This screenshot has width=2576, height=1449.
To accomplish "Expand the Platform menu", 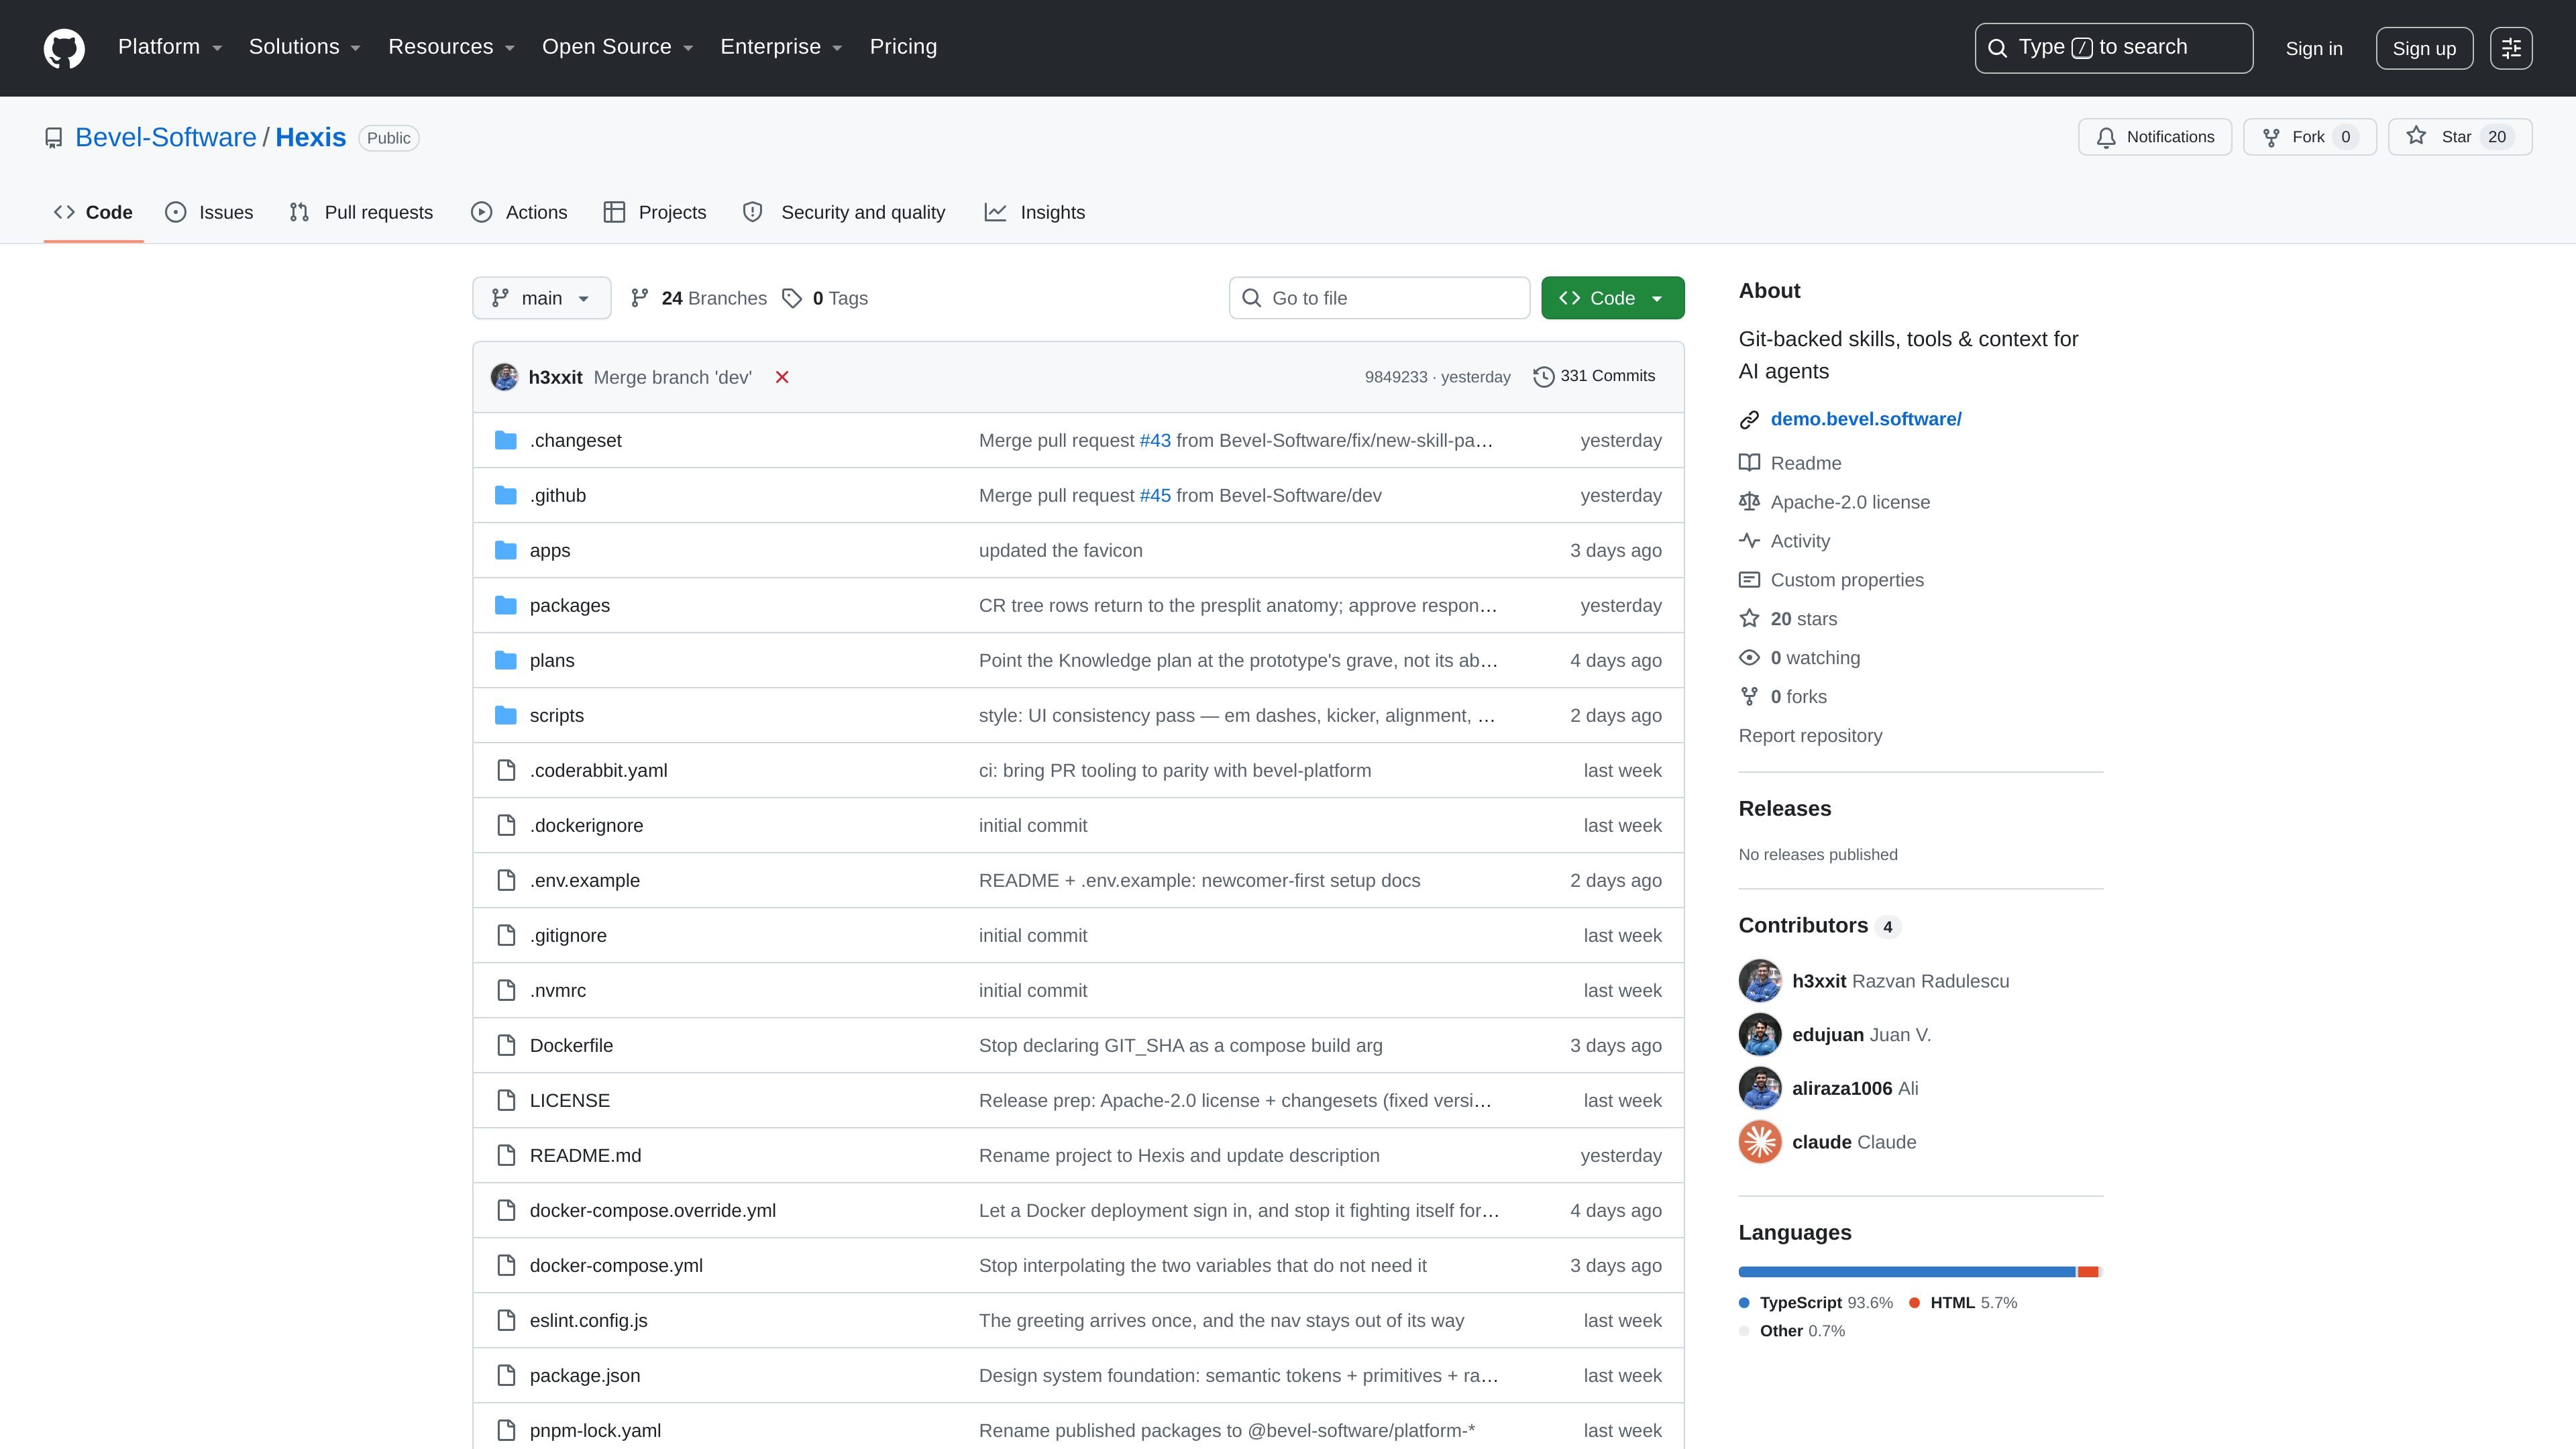I will (170, 47).
